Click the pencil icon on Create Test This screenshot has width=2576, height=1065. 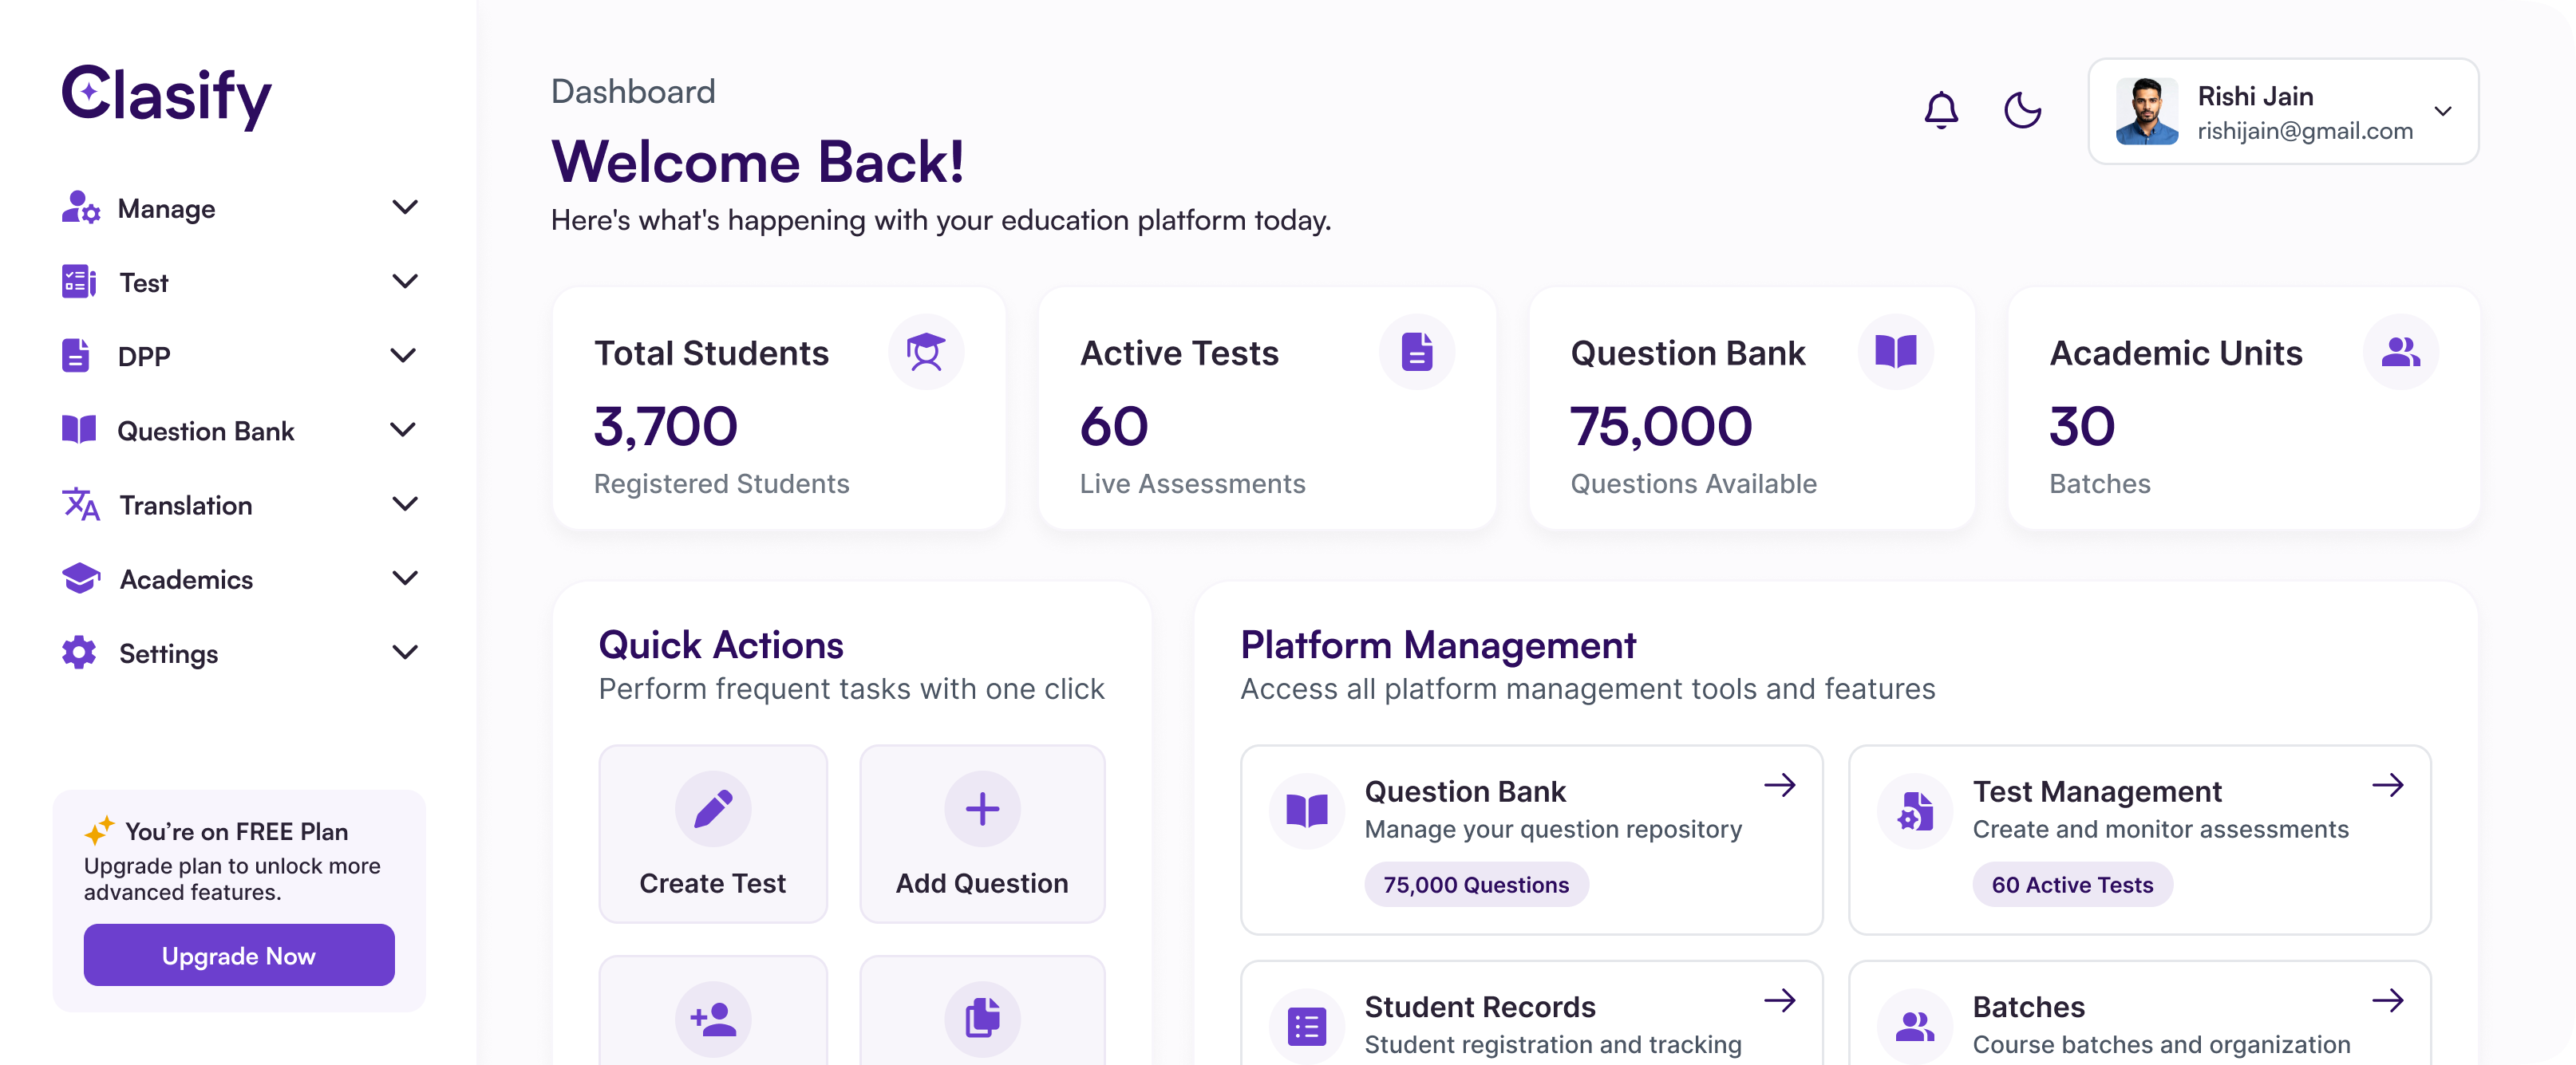[x=713, y=808]
